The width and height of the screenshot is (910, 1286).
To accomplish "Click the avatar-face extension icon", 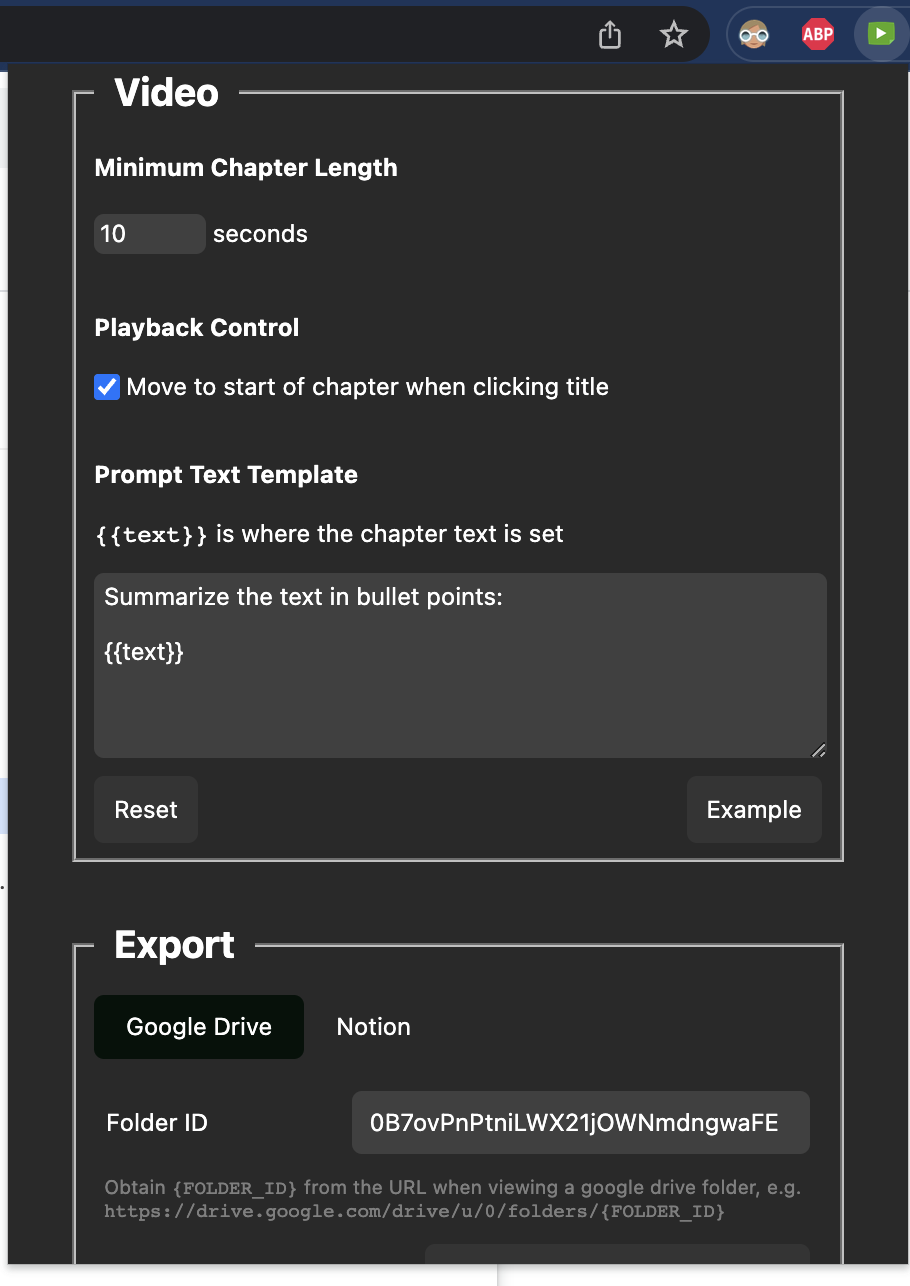I will pyautogui.click(x=753, y=33).
